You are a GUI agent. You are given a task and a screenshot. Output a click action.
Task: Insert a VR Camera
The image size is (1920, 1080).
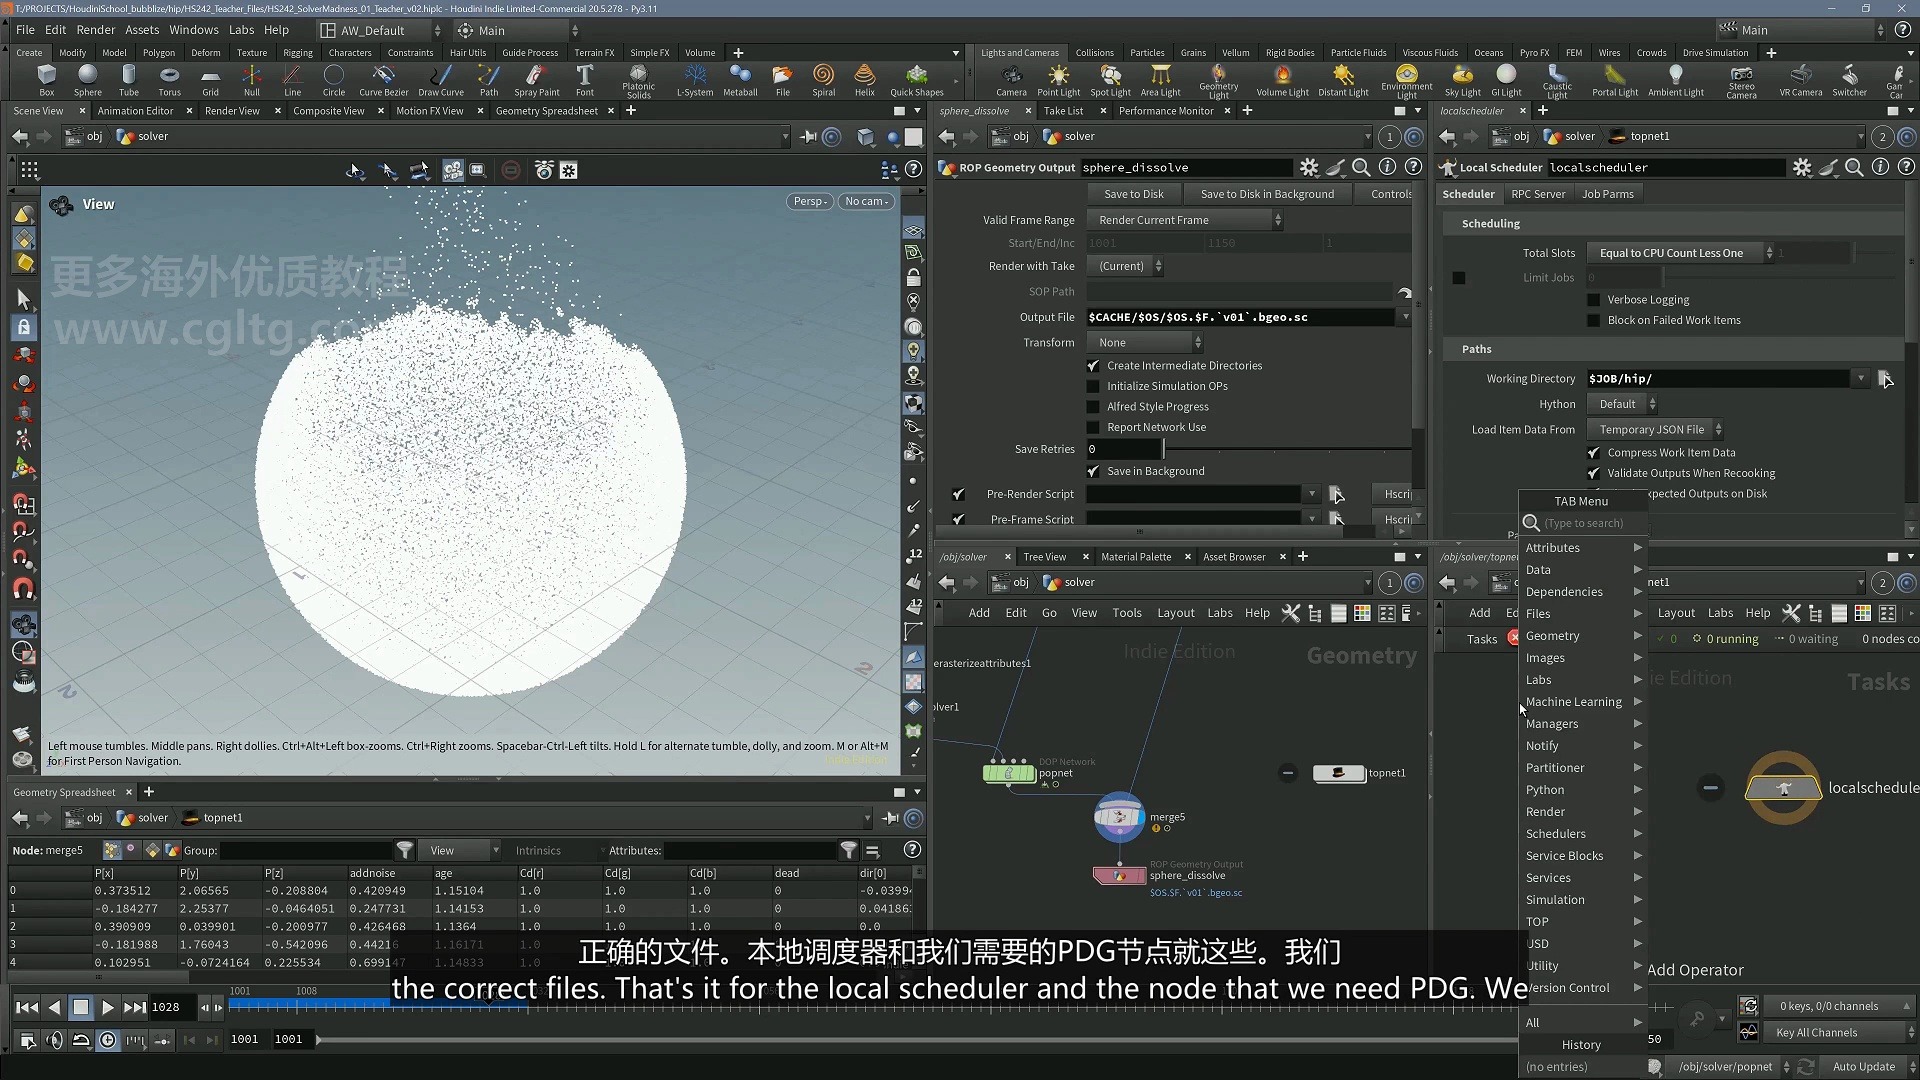point(1800,80)
